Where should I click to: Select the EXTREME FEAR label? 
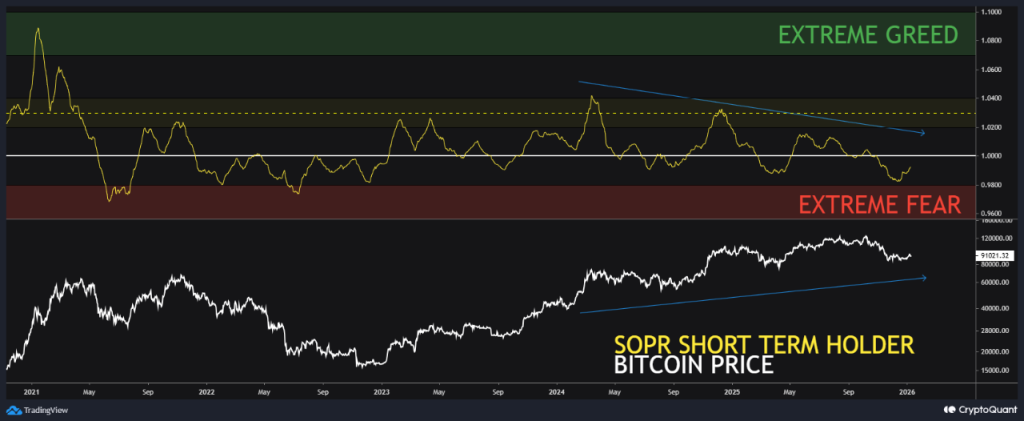(x=879, y=205)
